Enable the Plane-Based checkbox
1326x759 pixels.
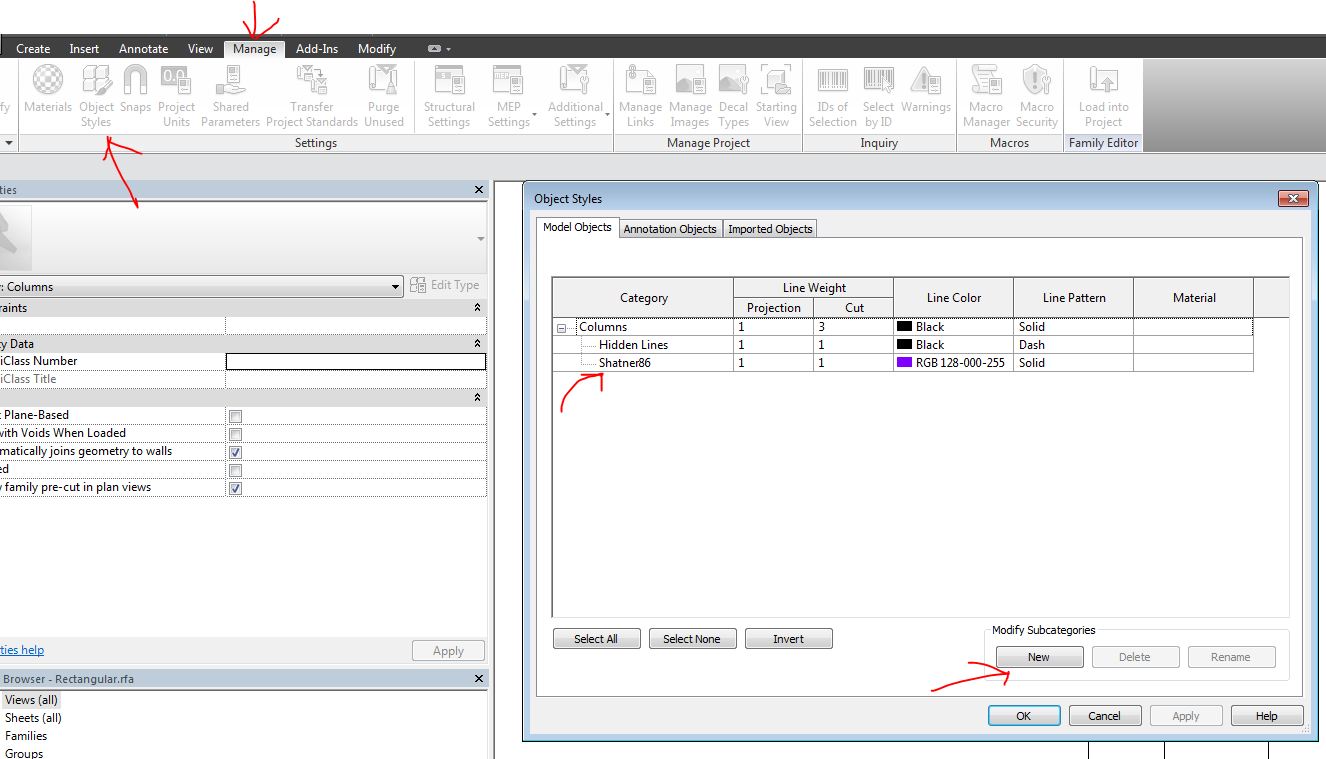point(235,416)
